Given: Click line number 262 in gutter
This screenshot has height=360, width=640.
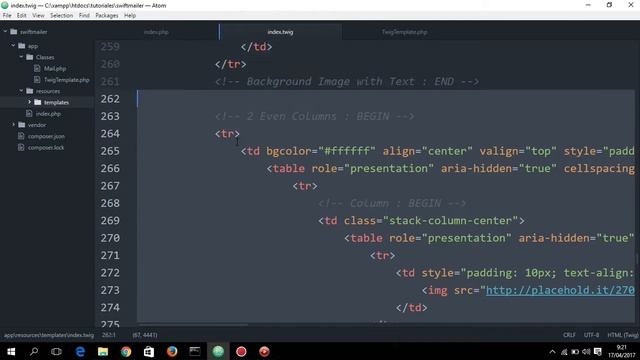Looking at the screenshot, I should point(110,99).
